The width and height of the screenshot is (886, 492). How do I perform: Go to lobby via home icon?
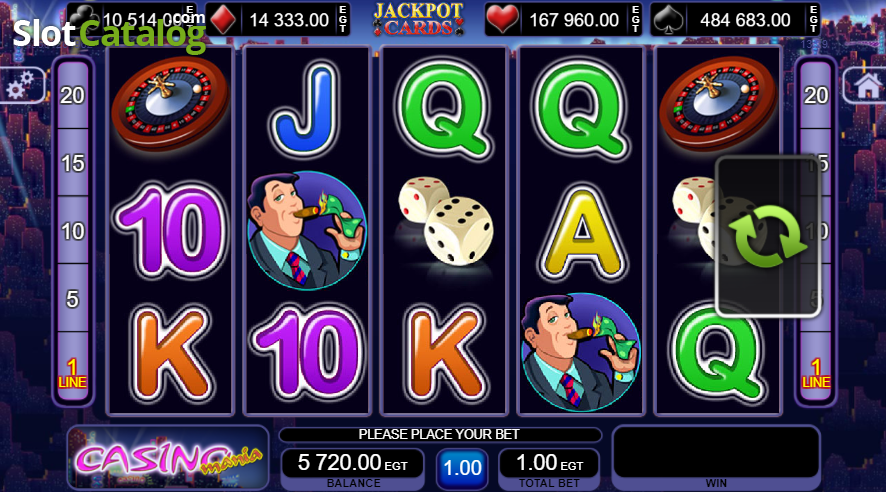[866, 85]
